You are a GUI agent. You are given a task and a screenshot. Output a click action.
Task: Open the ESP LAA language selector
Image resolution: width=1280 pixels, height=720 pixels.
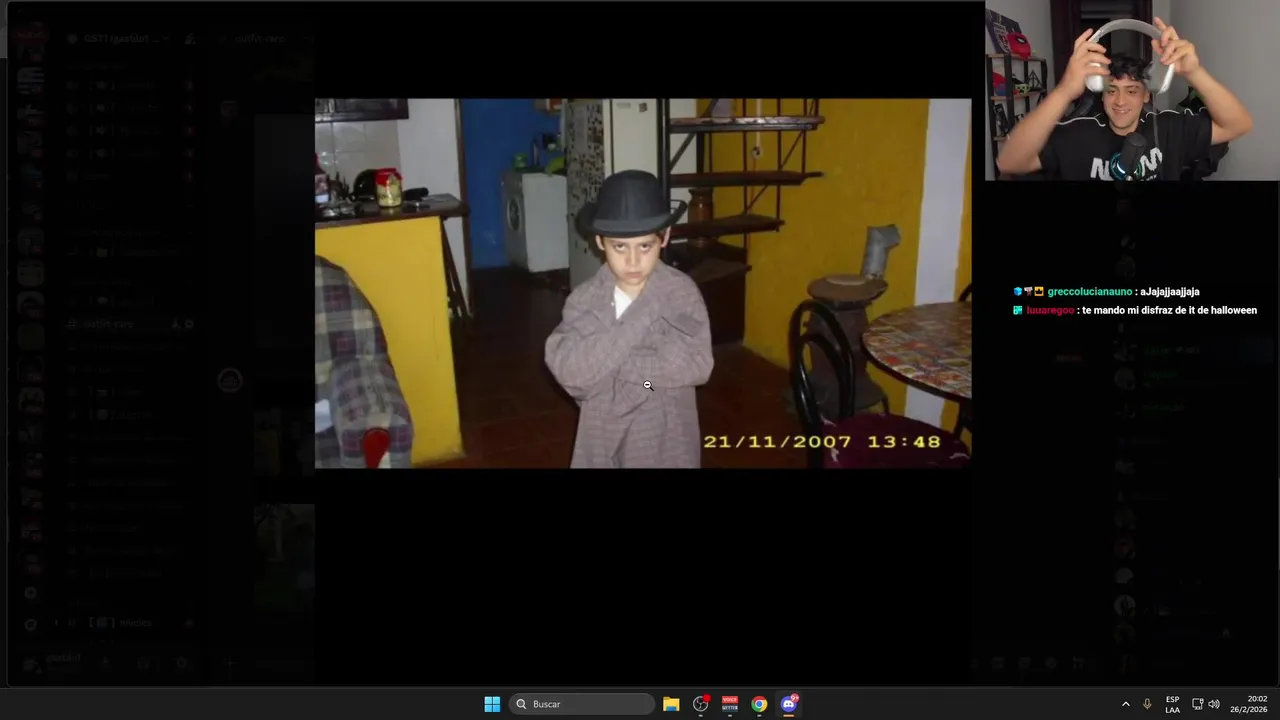click(1172, 704)
